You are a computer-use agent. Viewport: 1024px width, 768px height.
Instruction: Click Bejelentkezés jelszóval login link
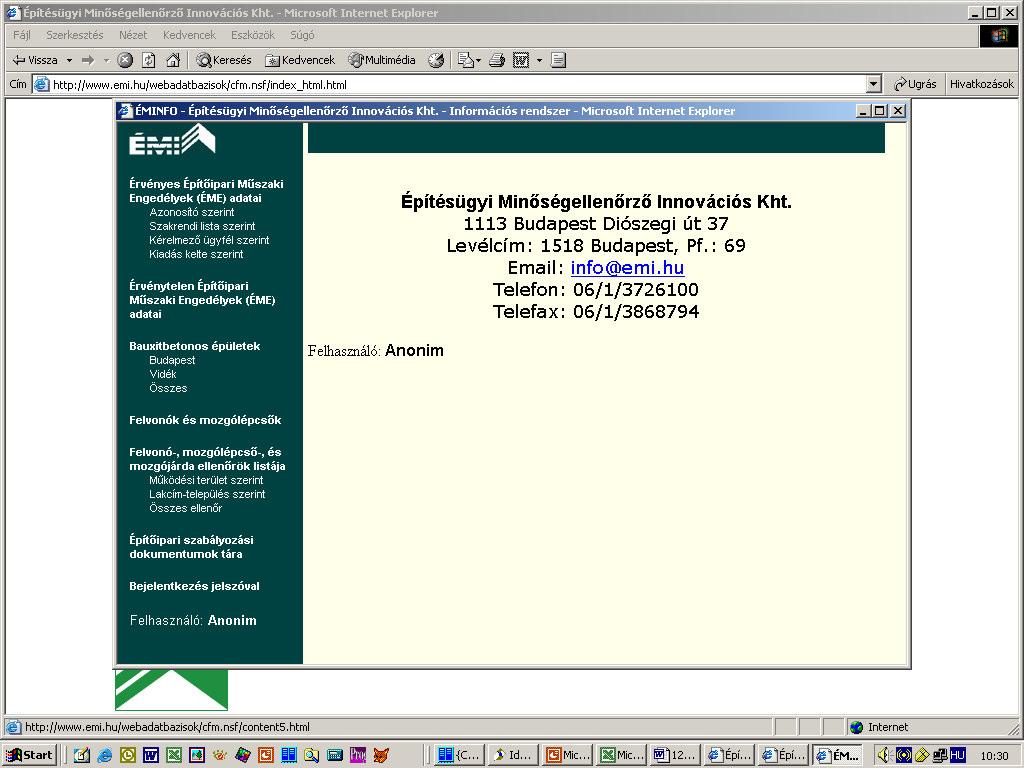194,586
